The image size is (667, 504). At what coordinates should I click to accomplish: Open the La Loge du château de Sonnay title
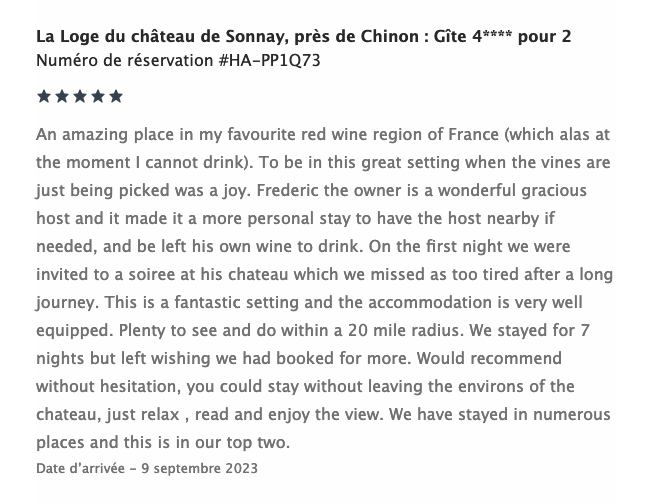pyautogui.click(x=303, y=37)
